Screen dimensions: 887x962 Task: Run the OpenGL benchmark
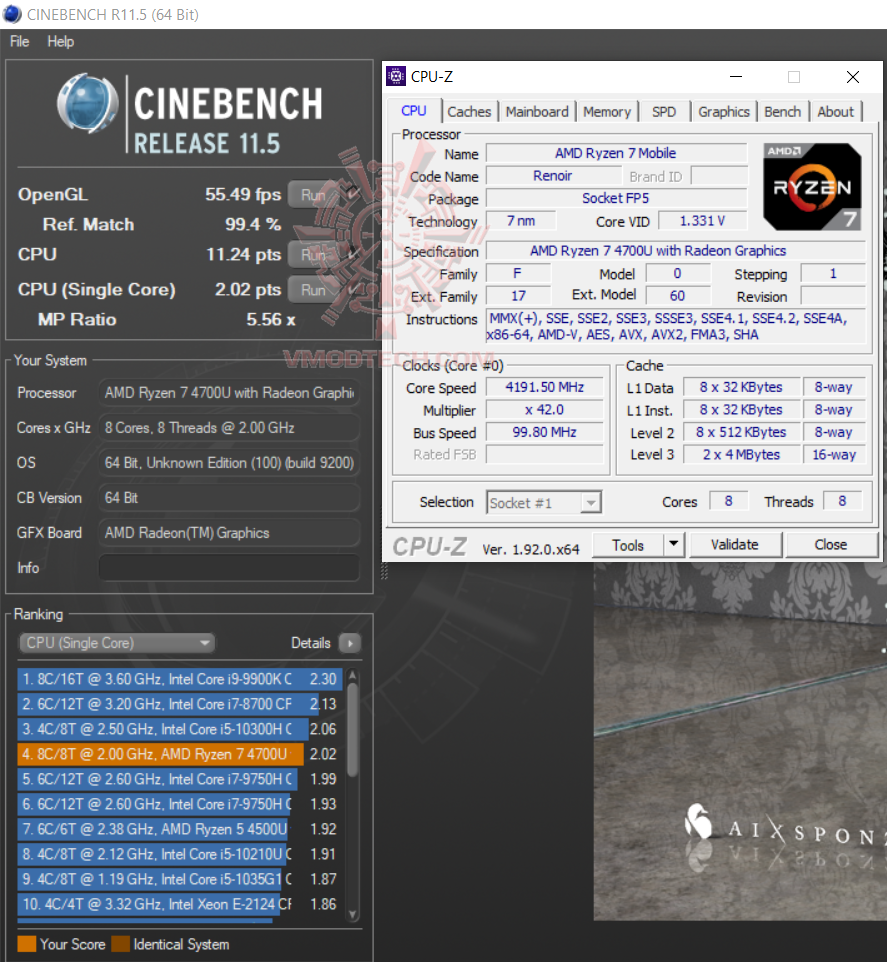[313, 195]
